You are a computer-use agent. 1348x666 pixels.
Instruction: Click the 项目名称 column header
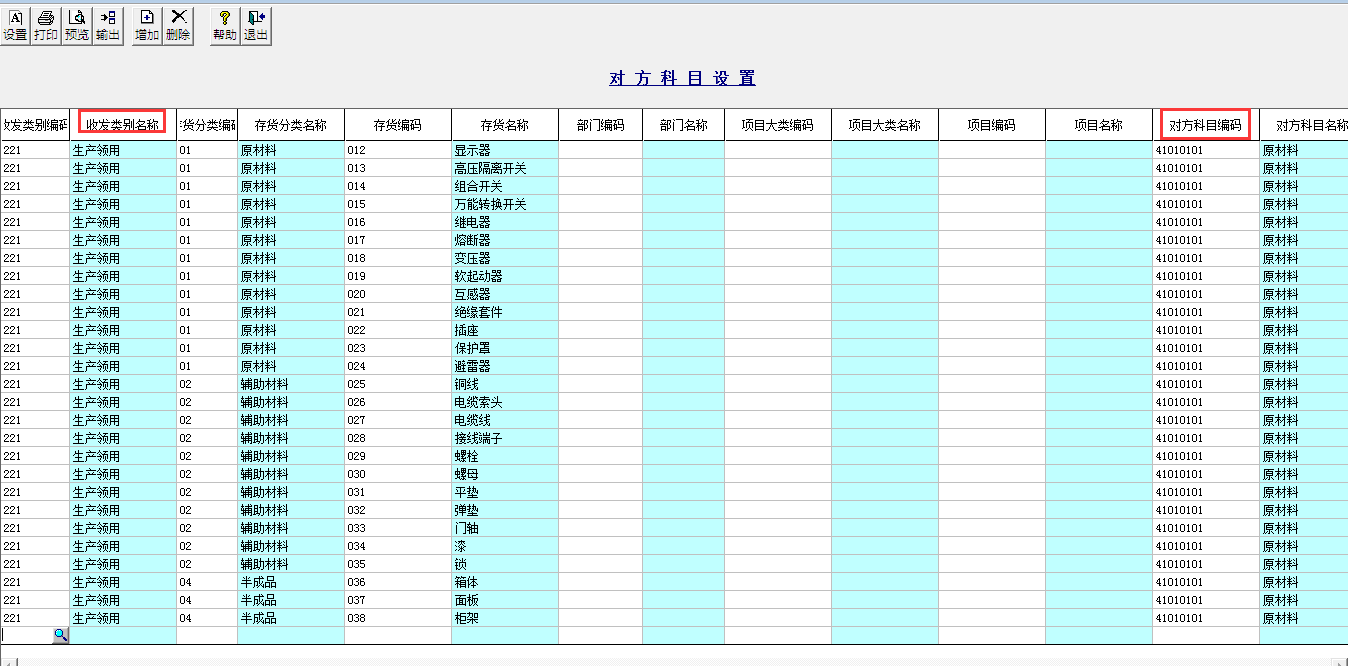pos(1098,124)
